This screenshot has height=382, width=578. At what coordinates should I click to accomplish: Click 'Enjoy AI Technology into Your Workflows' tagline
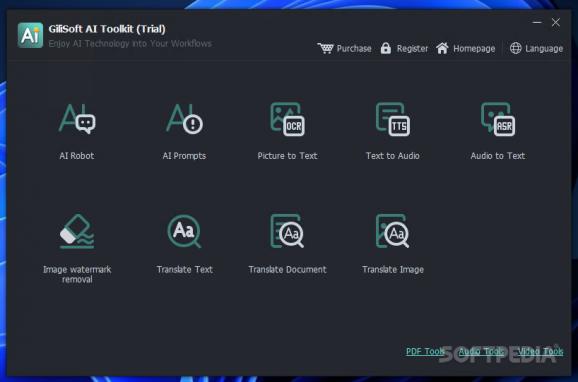[x=130, y=44]
